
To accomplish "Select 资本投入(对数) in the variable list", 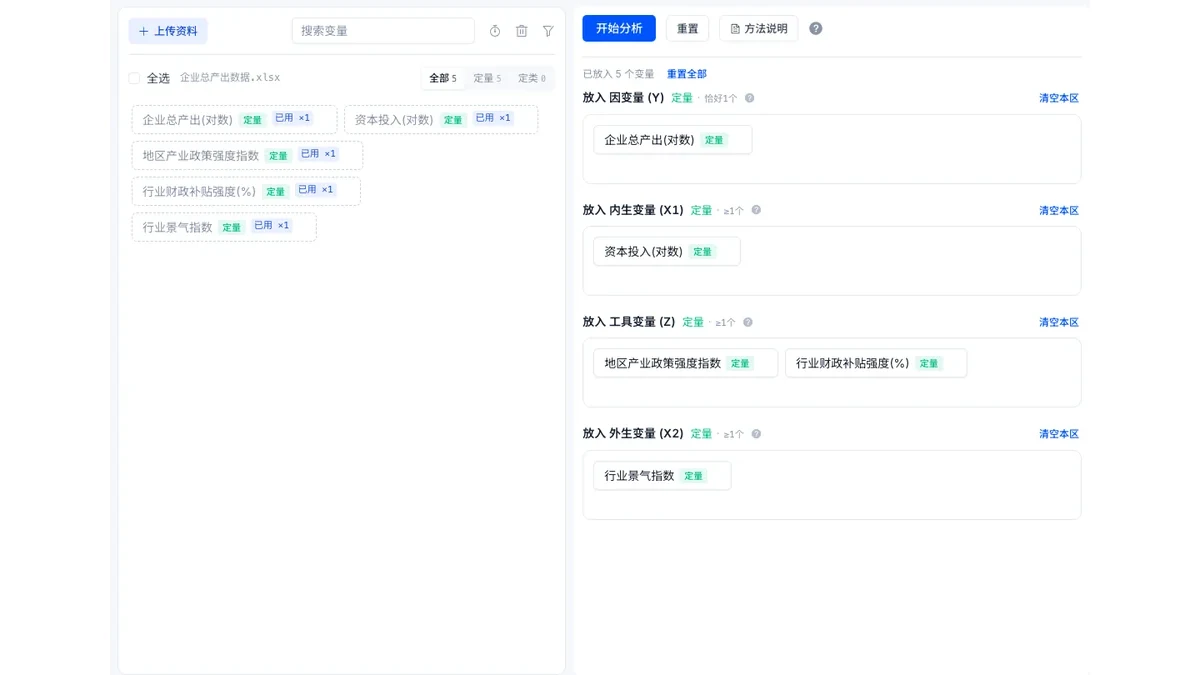I will [441, 119].
